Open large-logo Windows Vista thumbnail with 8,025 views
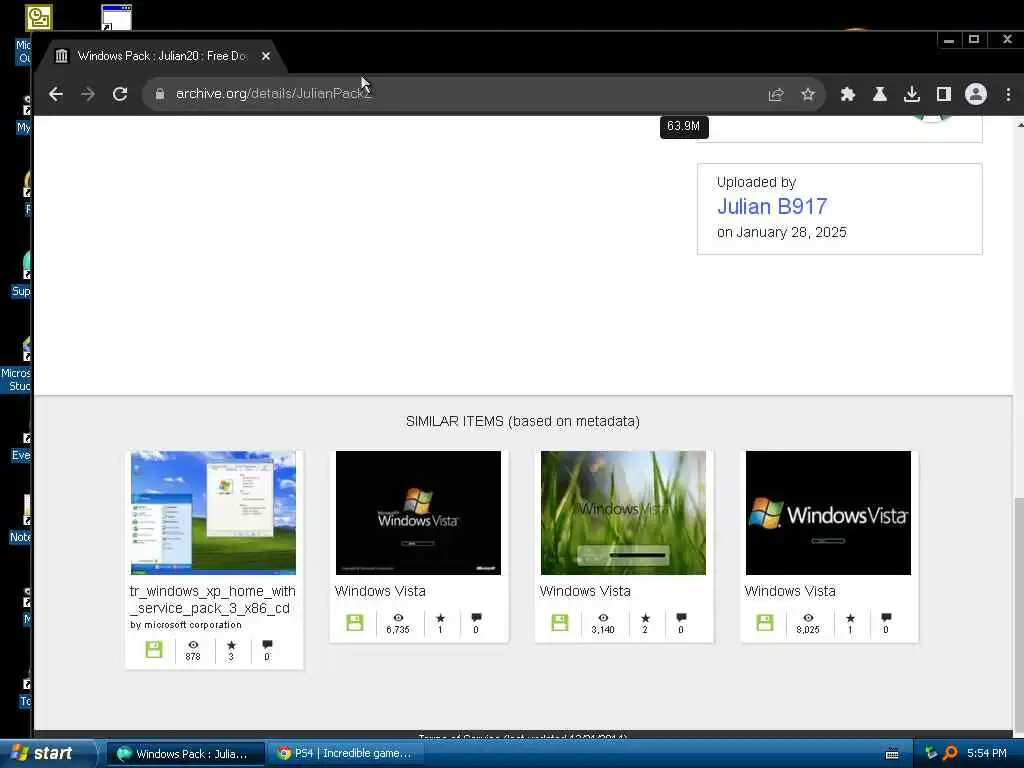This screenshot has height=768, width=1024. pos(828,513)
